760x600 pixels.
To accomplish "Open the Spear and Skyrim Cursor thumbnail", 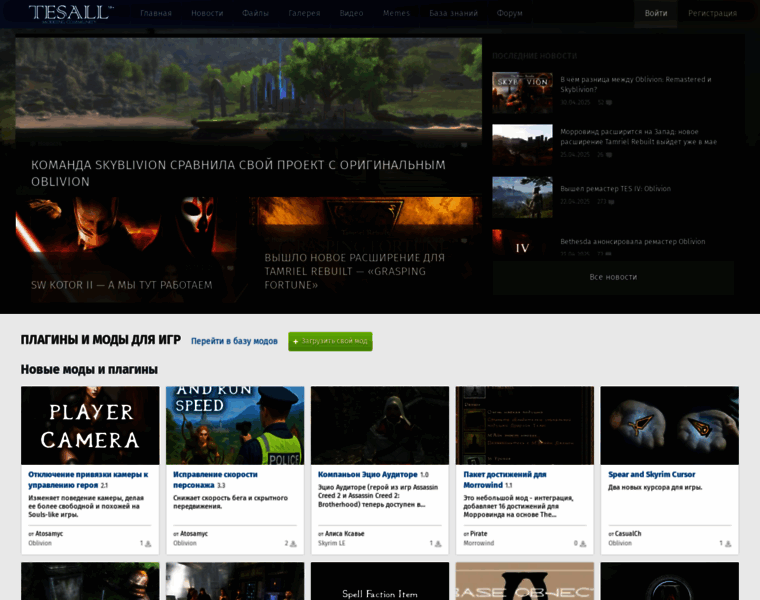I will click(x=670, y=426).
